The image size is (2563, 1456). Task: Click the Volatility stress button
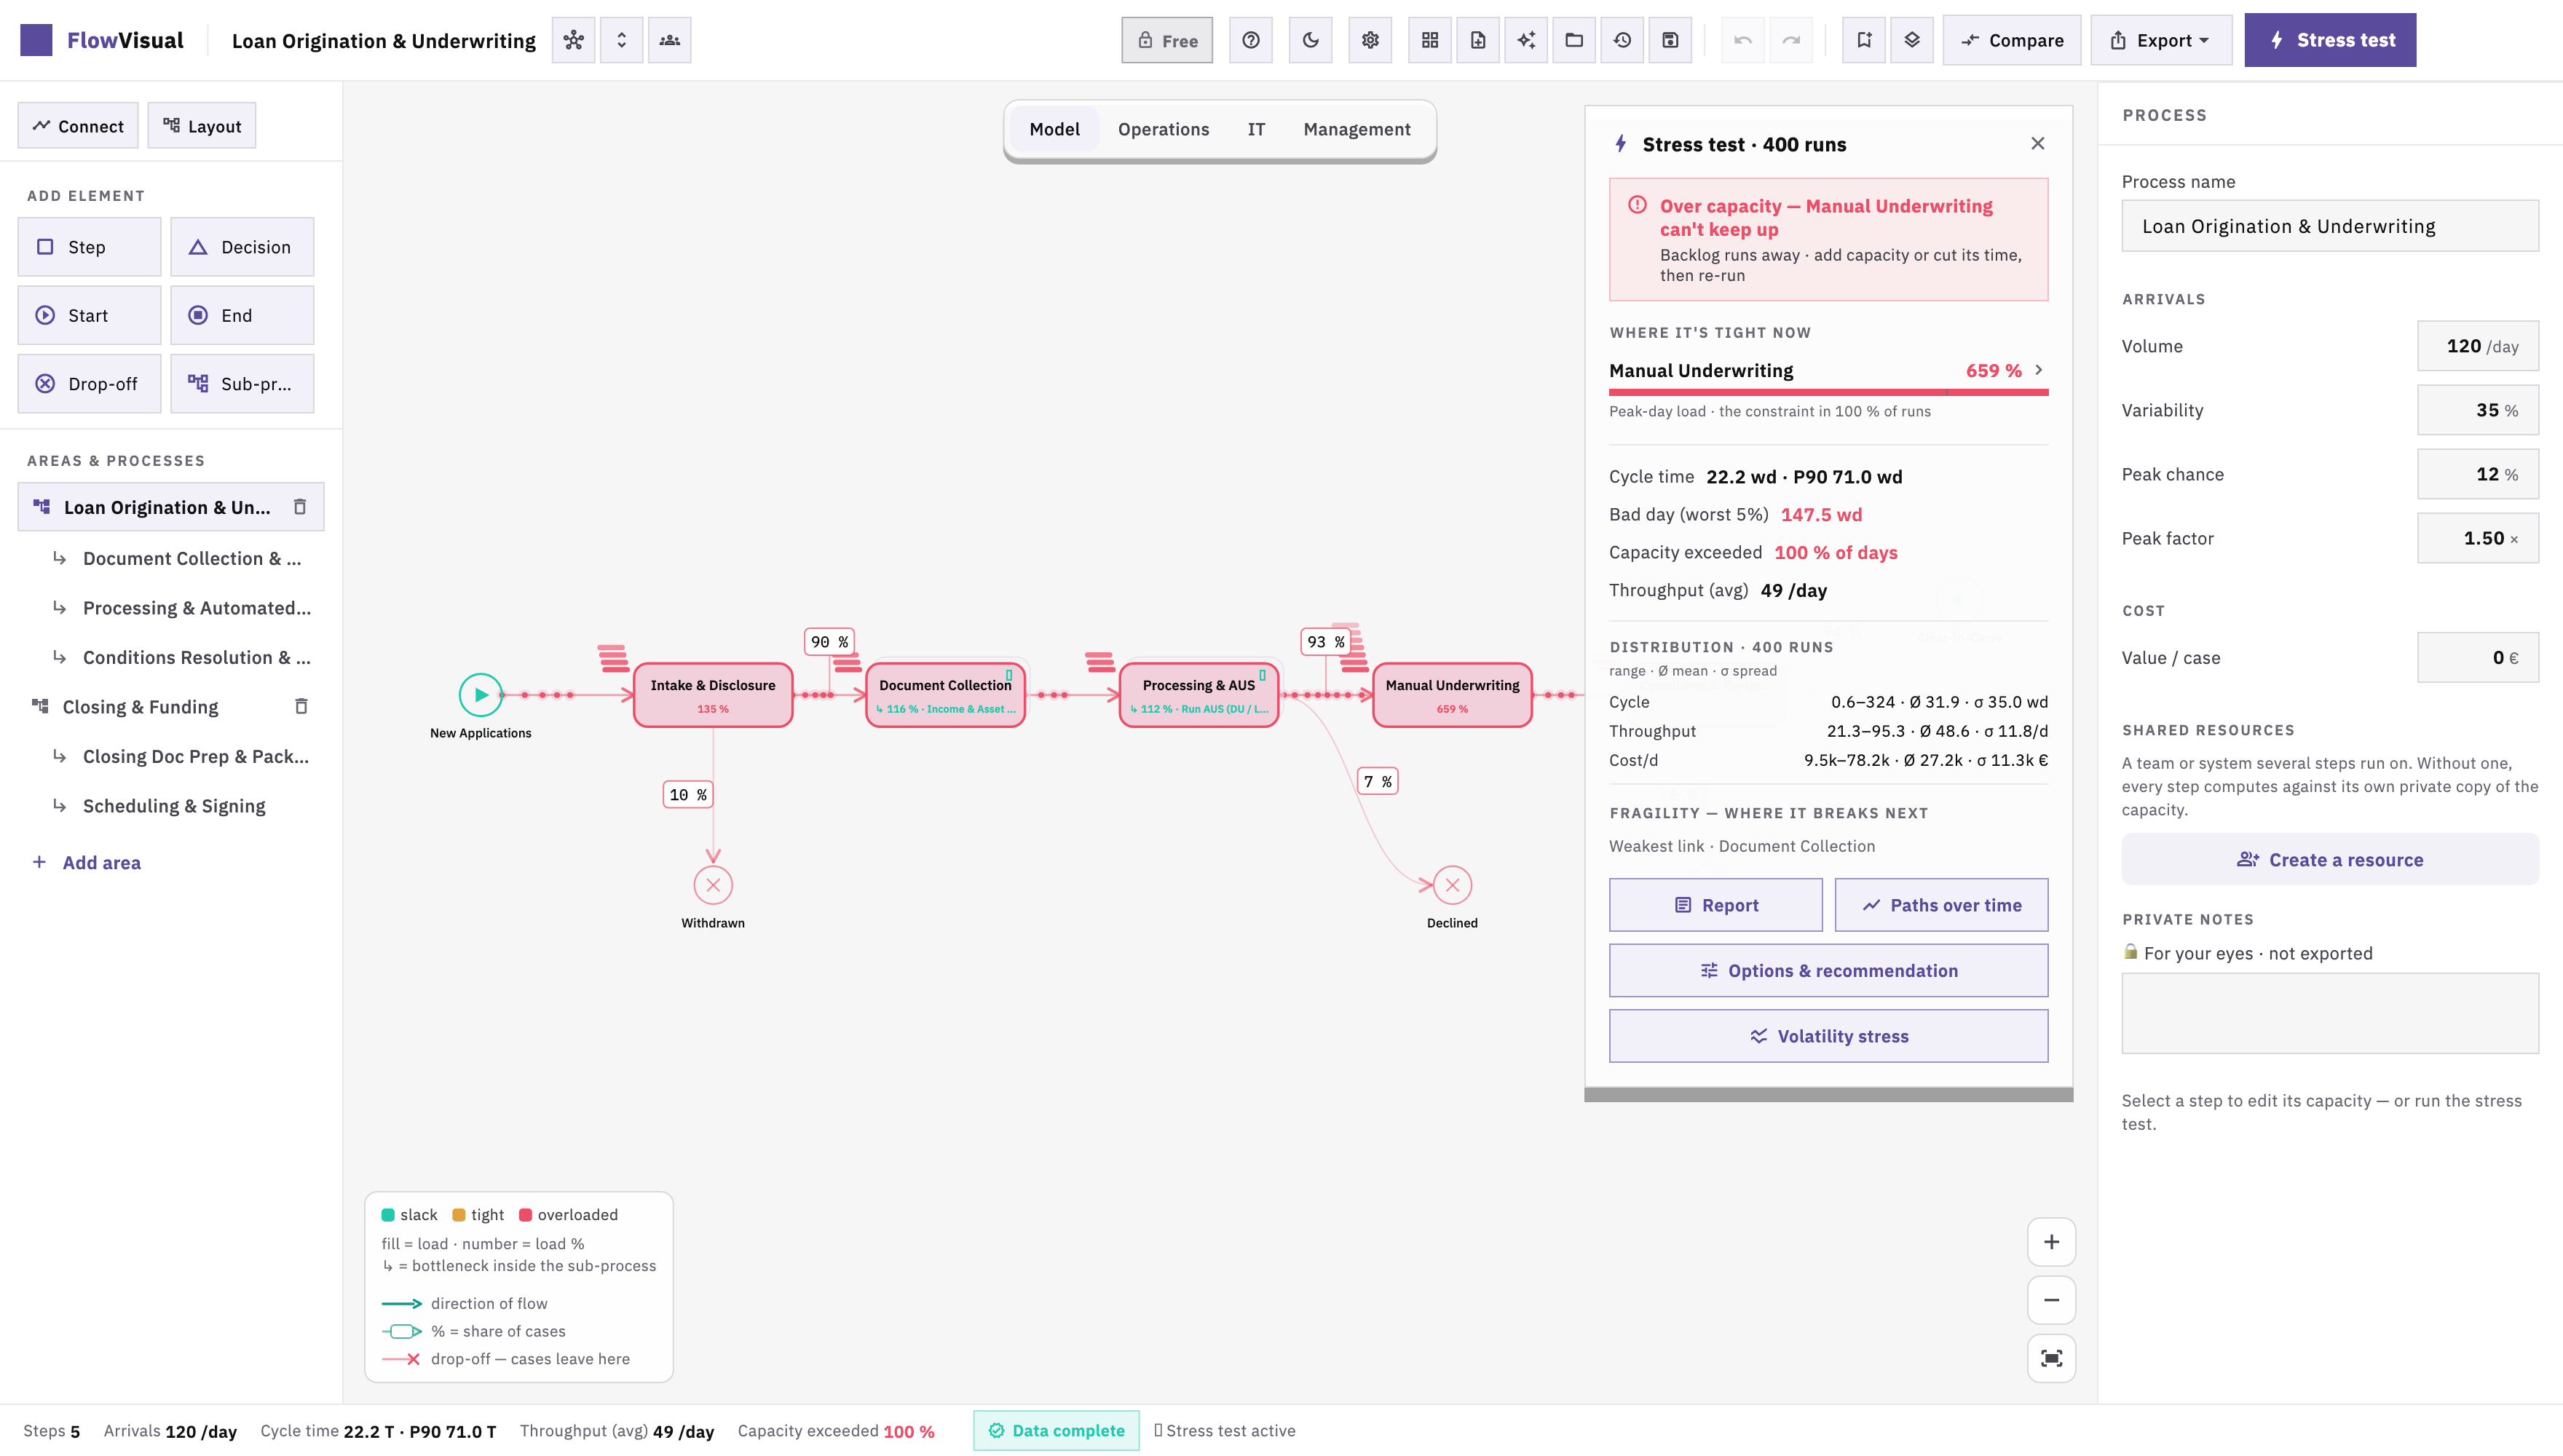1828,1036
